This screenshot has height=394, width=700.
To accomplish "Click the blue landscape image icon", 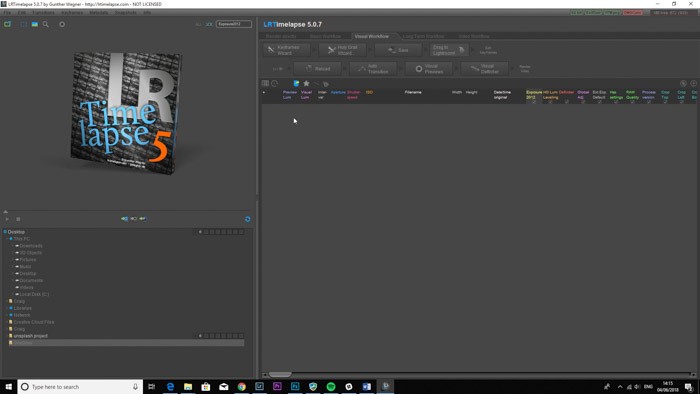I will click(34, 24).
